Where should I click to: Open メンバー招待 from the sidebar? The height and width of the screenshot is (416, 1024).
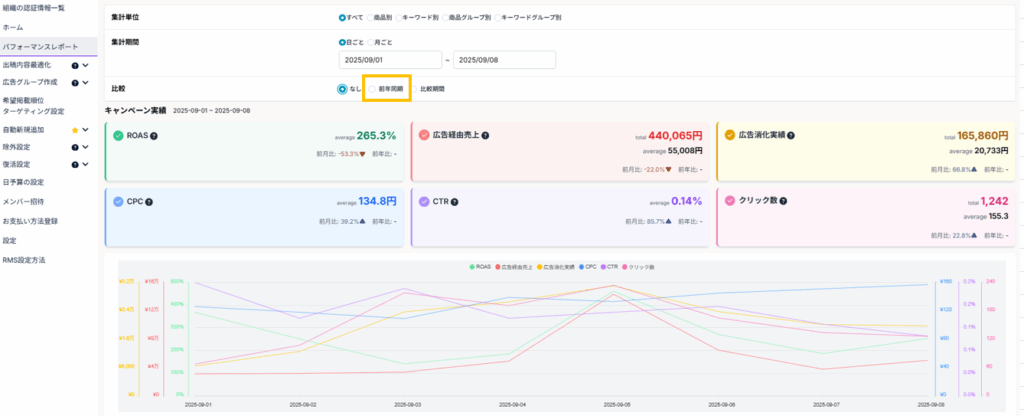coord(23,202)
